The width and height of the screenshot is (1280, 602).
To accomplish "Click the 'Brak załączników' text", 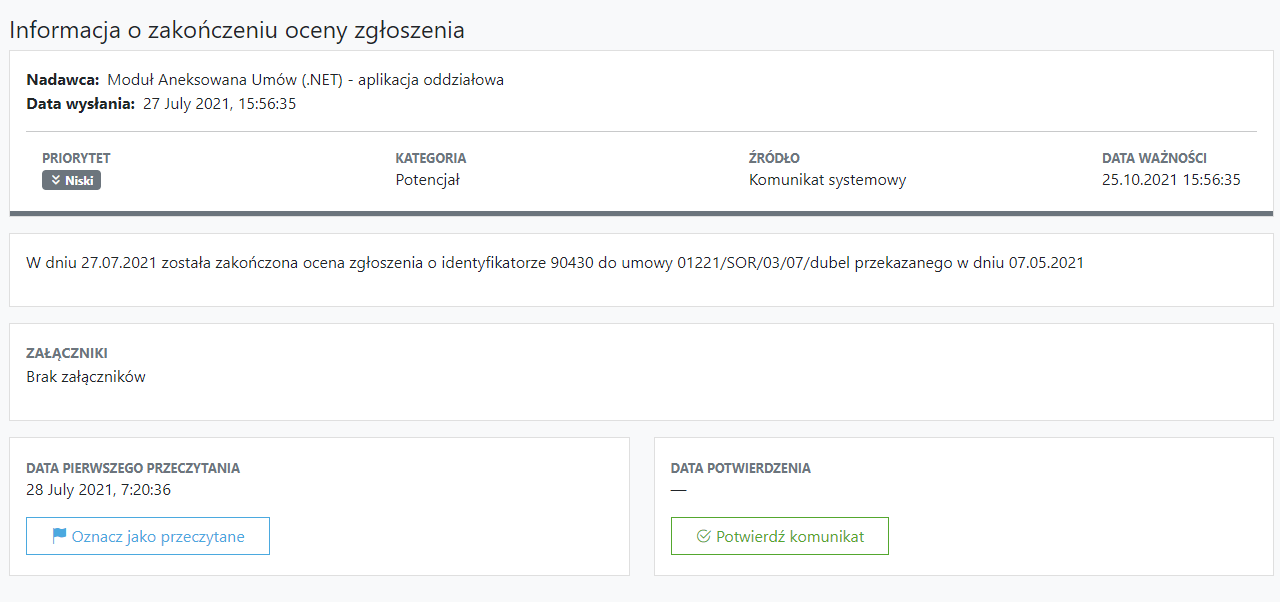I will point(86,377).
